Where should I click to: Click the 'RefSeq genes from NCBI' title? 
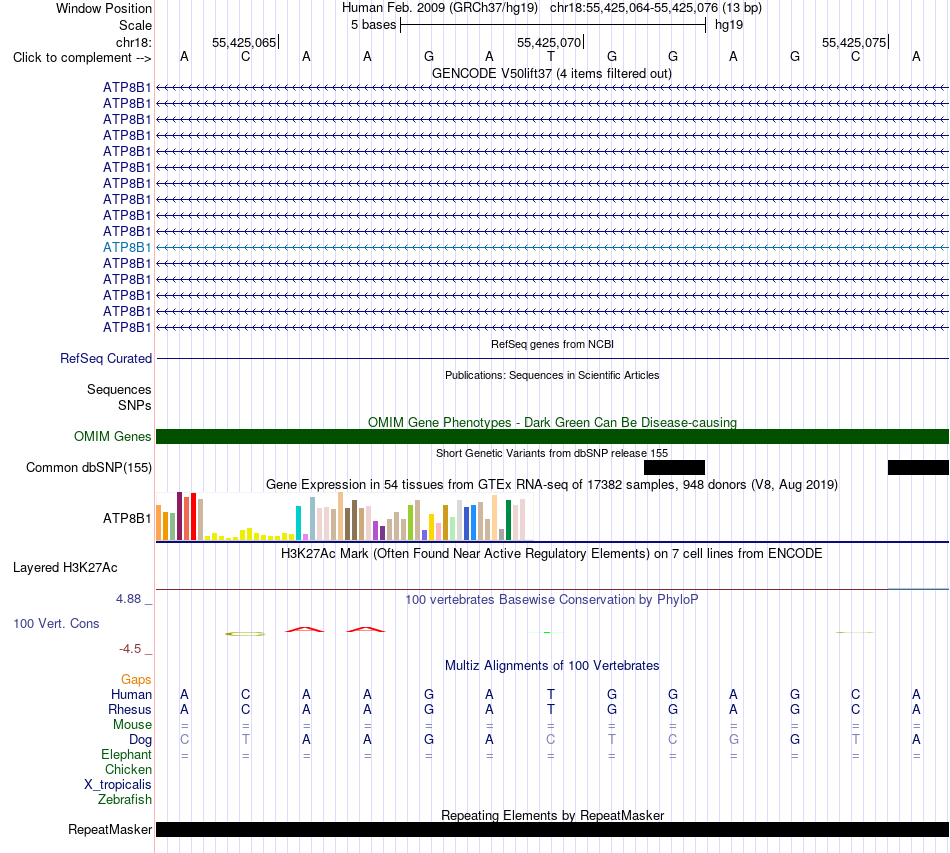(552, 344)
